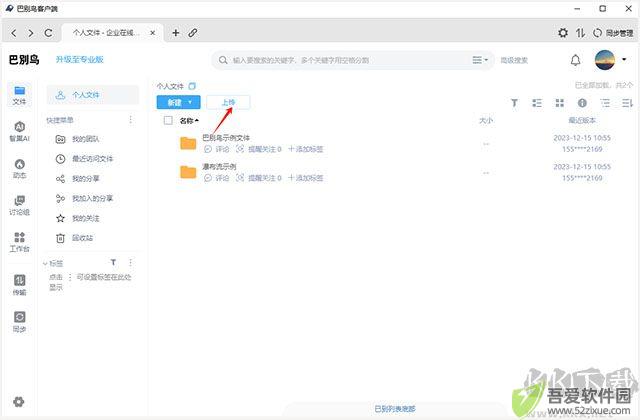Click 评论 under 瀑布流示例
Image resolution: width=640 pixels, height=420 pixels.
pyautogui.click(x=217, y=178)
